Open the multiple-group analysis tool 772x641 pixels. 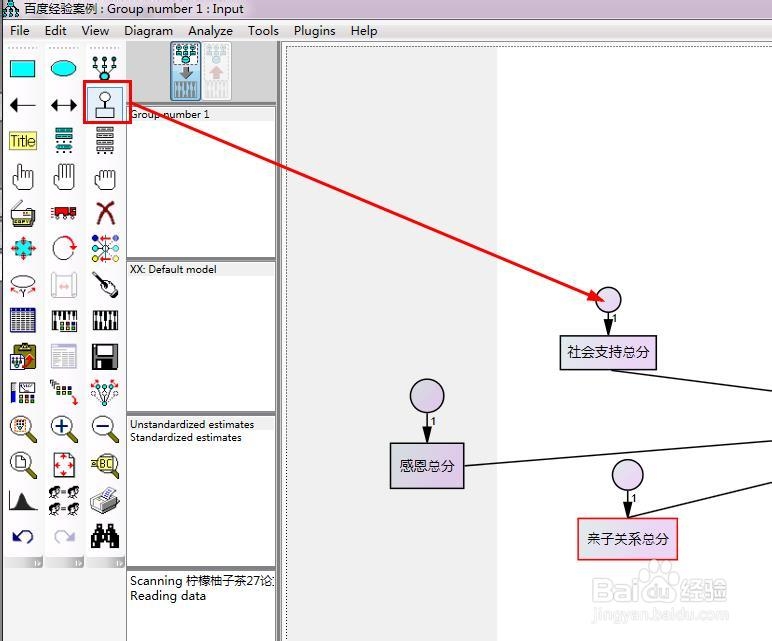pos(64,501)
